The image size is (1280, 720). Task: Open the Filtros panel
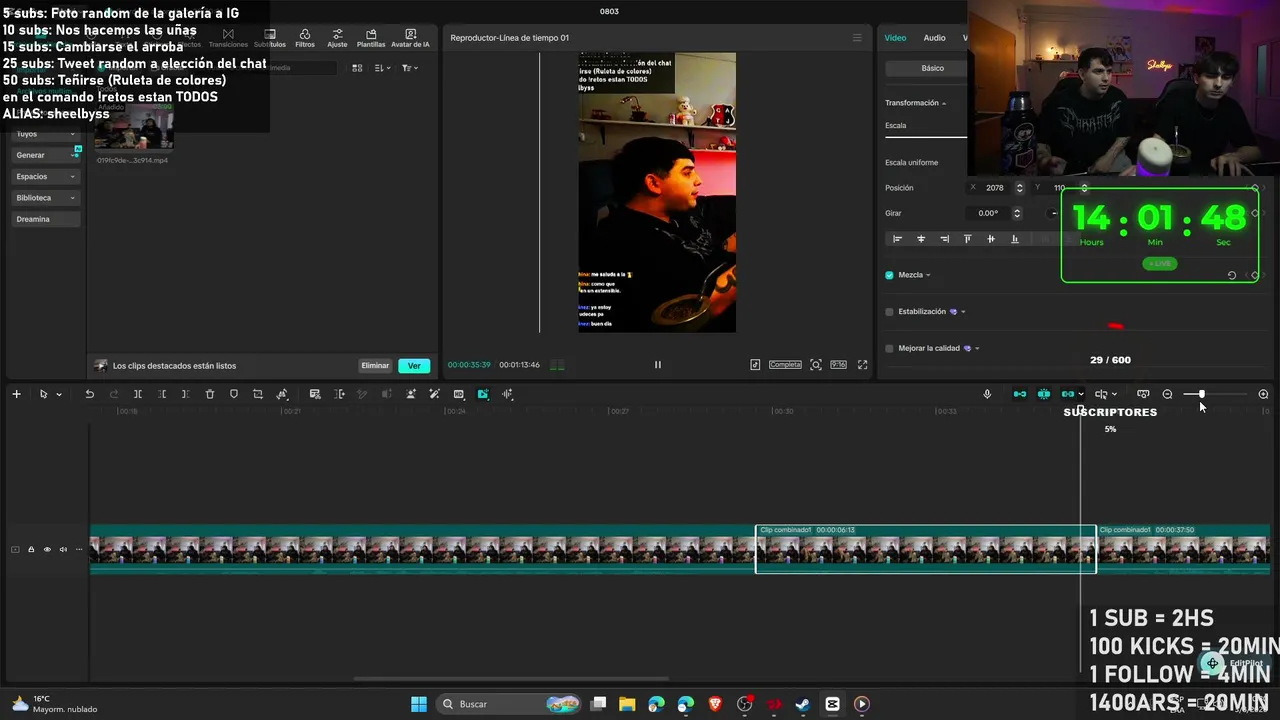tap(305, 38)
